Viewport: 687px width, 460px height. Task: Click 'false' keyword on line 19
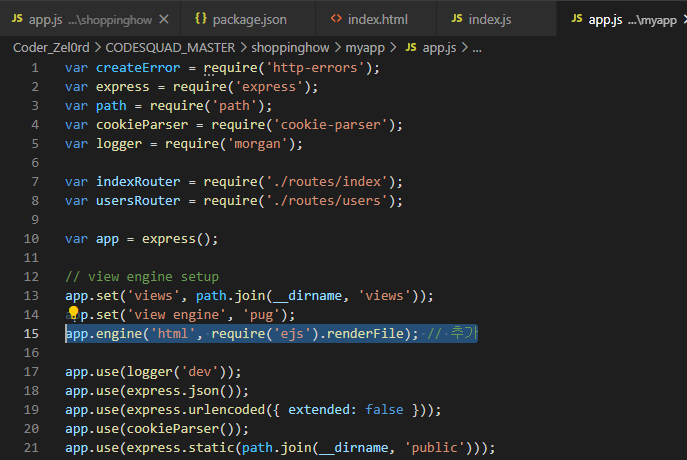(x=384, y=410)
